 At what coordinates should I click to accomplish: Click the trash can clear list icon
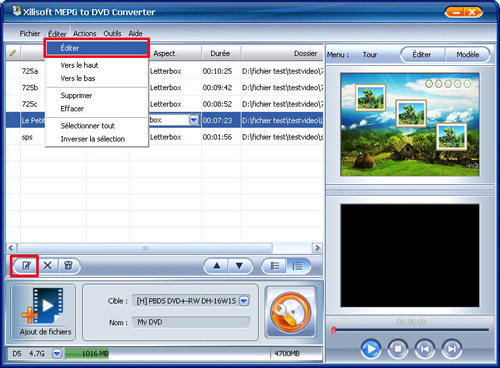click(69, 266)
